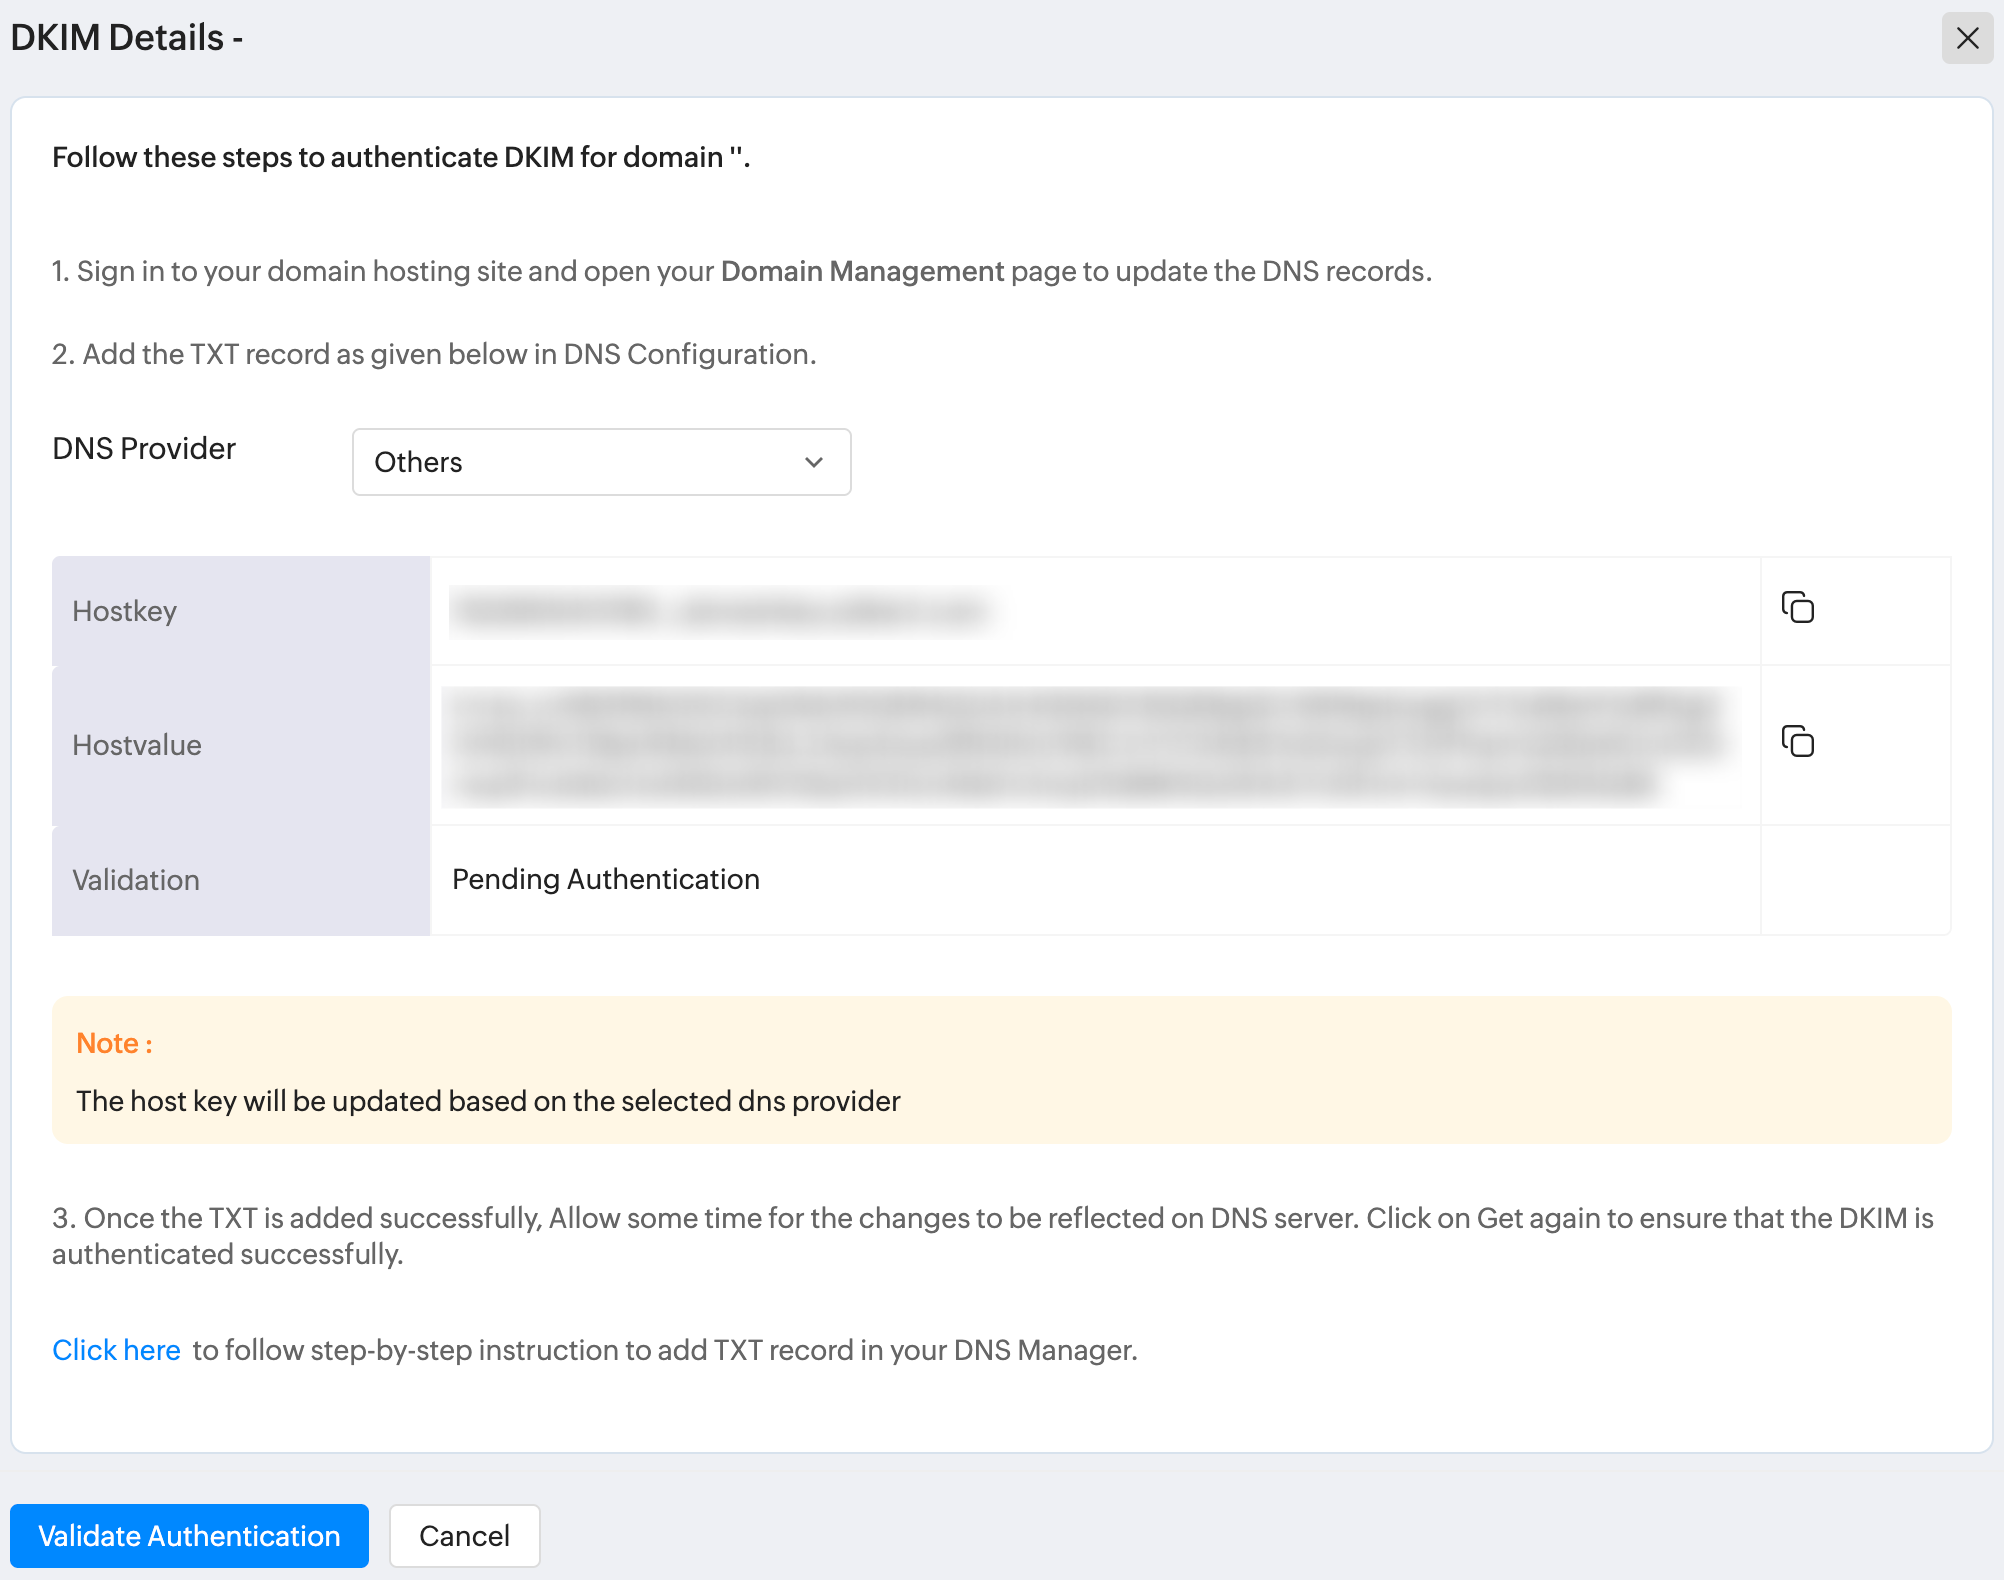Click the bold Domain Management text

[x=862, y=271]
